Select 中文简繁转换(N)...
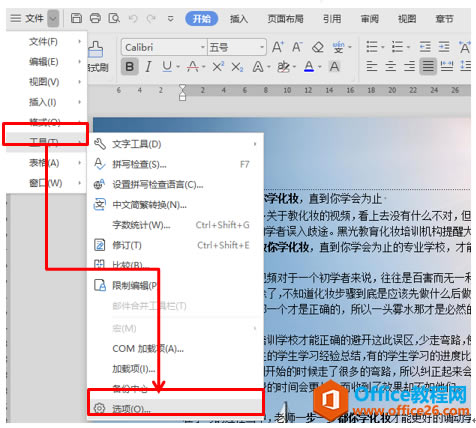 tap(175, 205)
